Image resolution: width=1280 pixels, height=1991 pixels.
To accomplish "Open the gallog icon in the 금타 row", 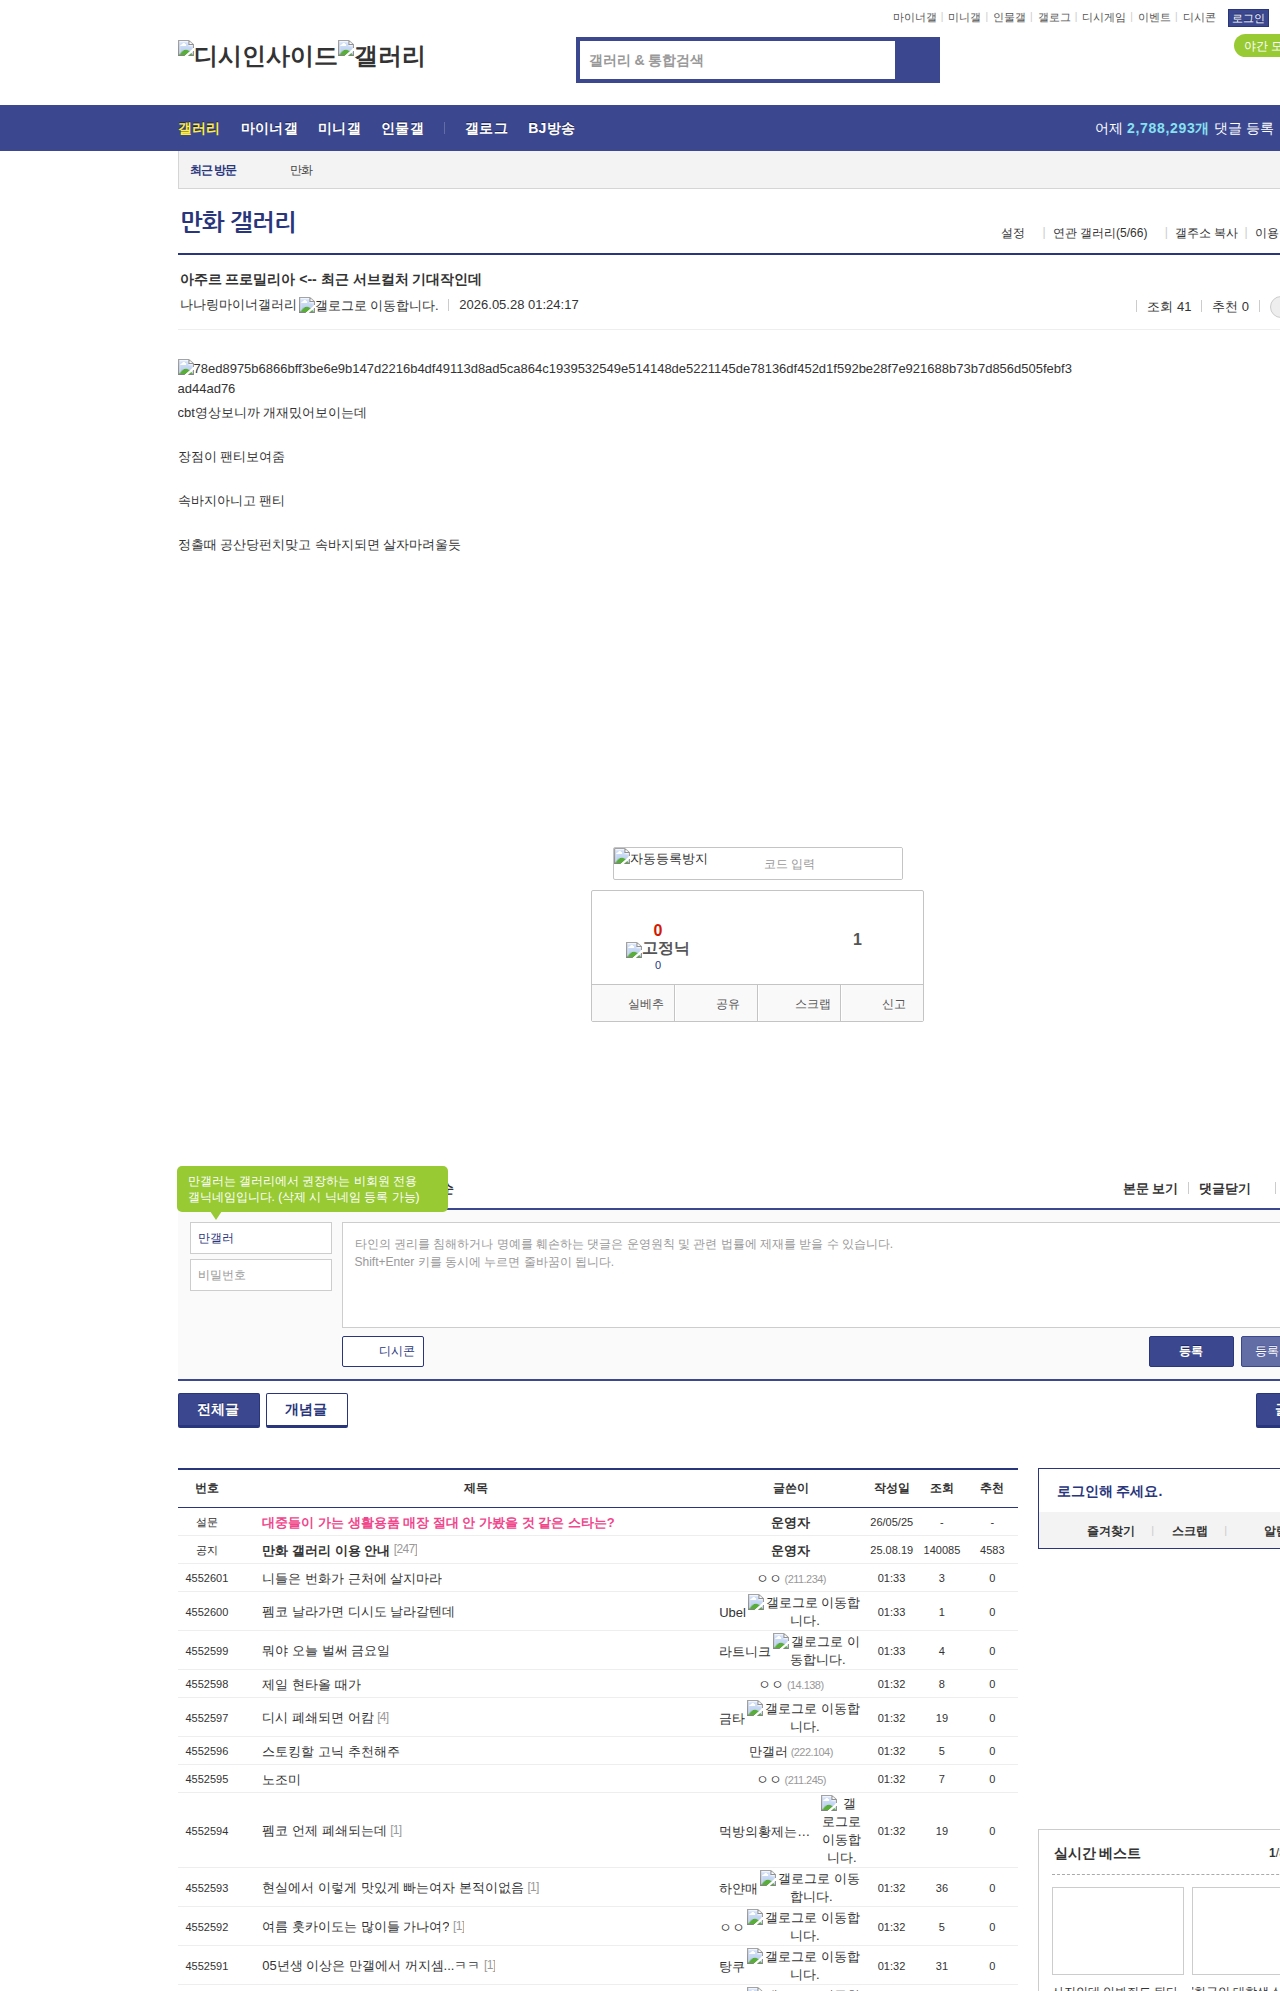I will (x=803, y=1717).
